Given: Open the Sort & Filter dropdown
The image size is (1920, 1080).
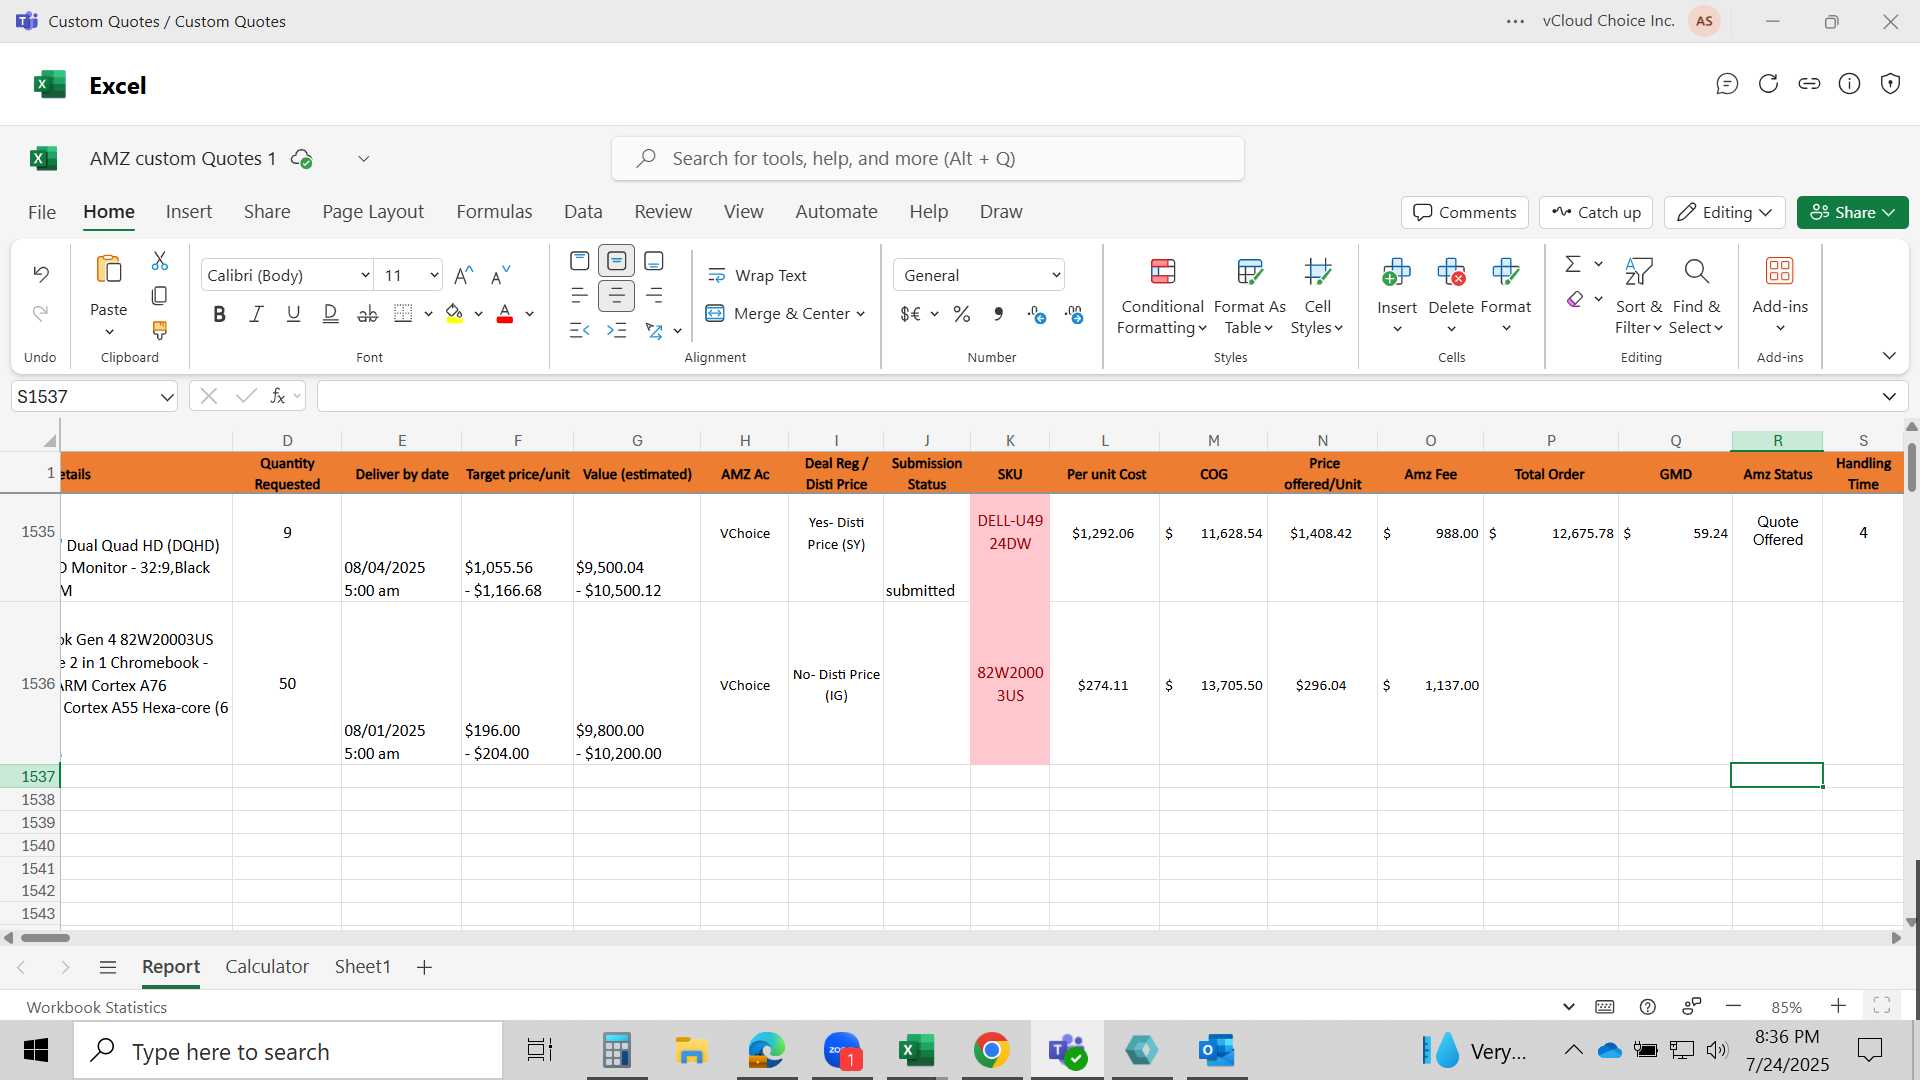Looking at the screenshot, I should 1639,297.
